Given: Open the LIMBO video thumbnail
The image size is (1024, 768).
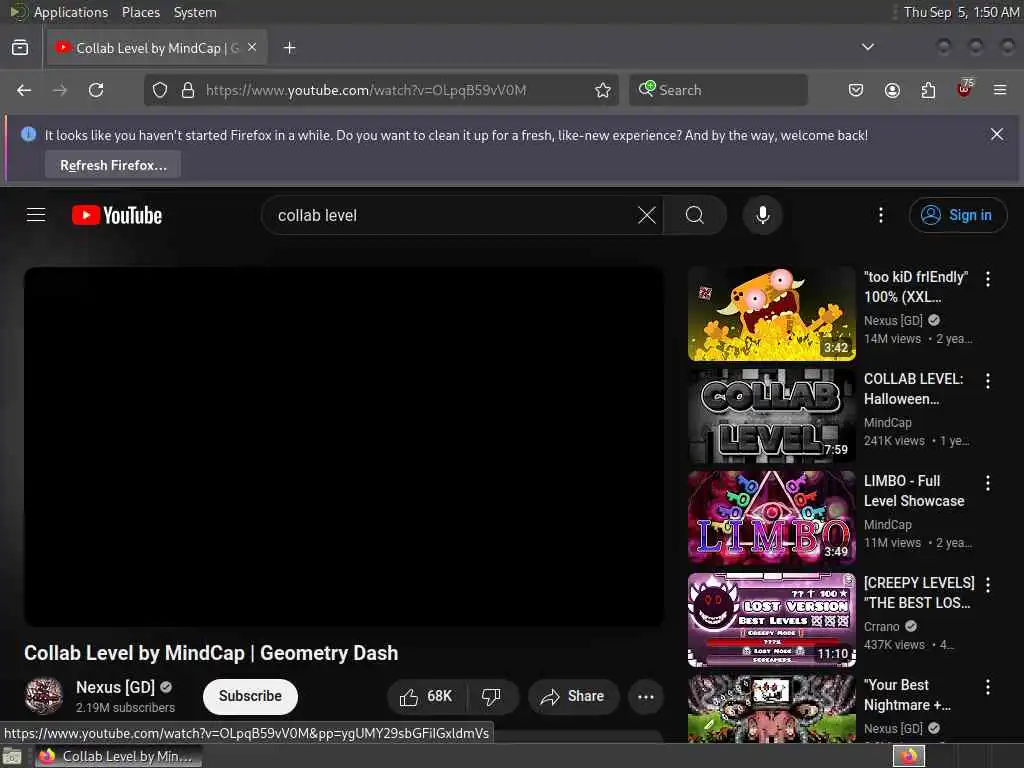Looking at the screenshot, I should [772, 518].
